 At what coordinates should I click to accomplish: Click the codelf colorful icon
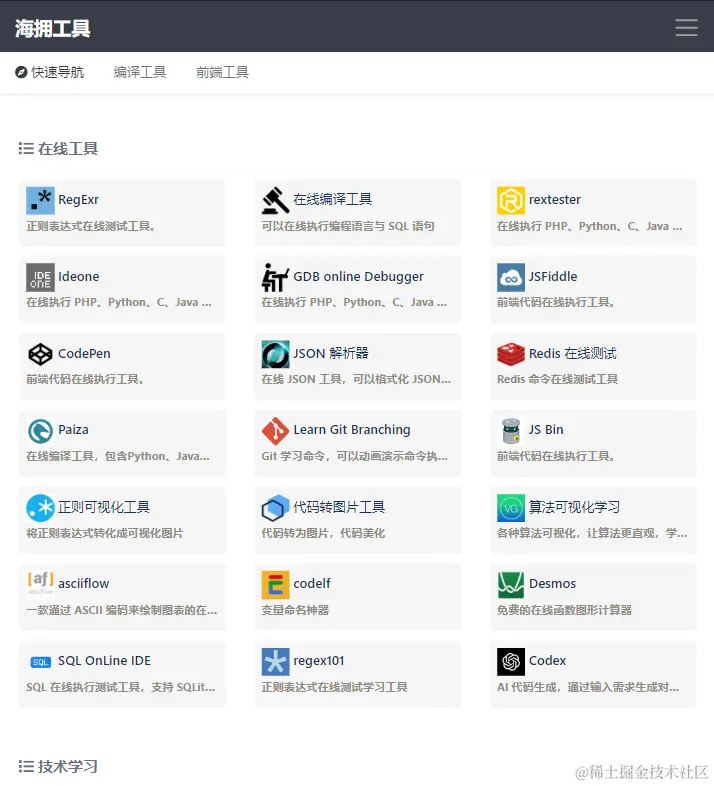click(275, 584)
